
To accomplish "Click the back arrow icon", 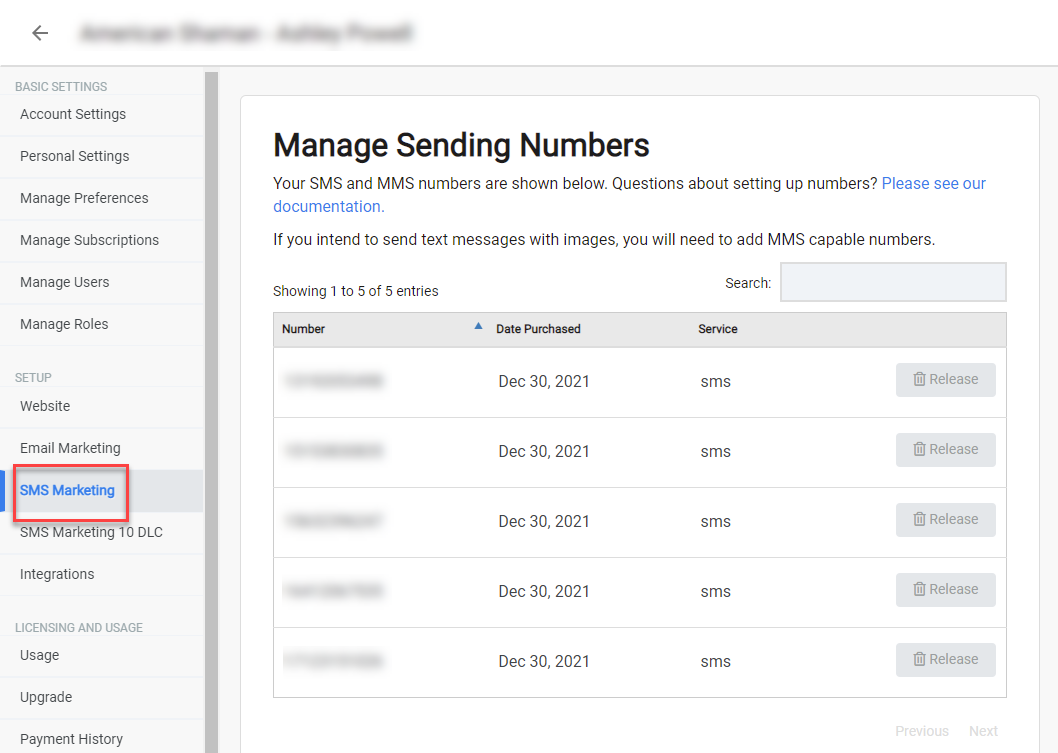I will 40,32.
